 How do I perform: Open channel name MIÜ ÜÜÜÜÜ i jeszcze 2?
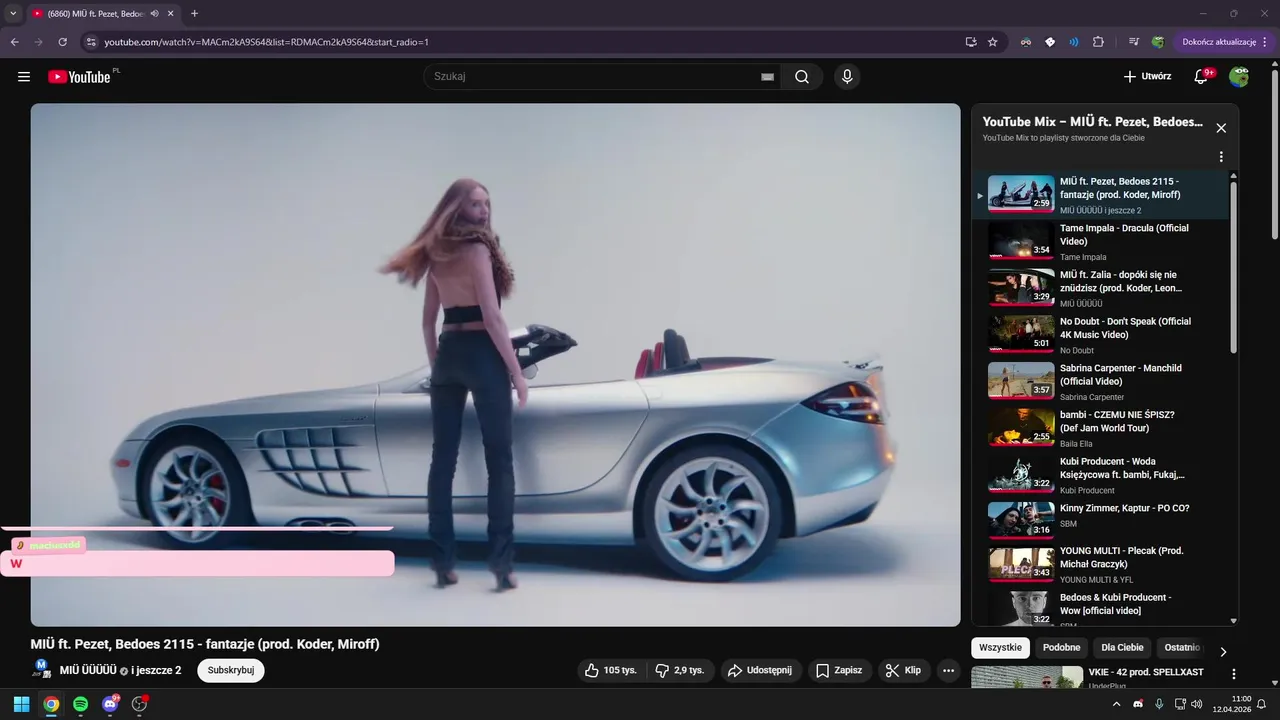(x=120, y=670)
